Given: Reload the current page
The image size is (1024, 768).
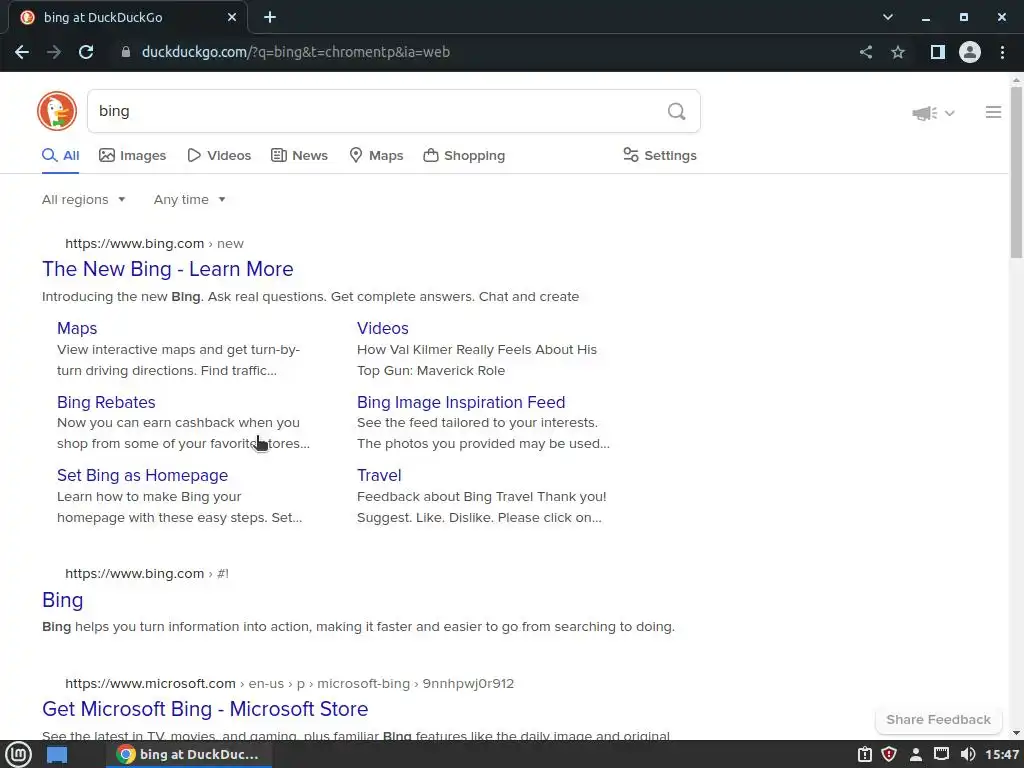Looking at the screenshot, I should [x=86, y=52].
